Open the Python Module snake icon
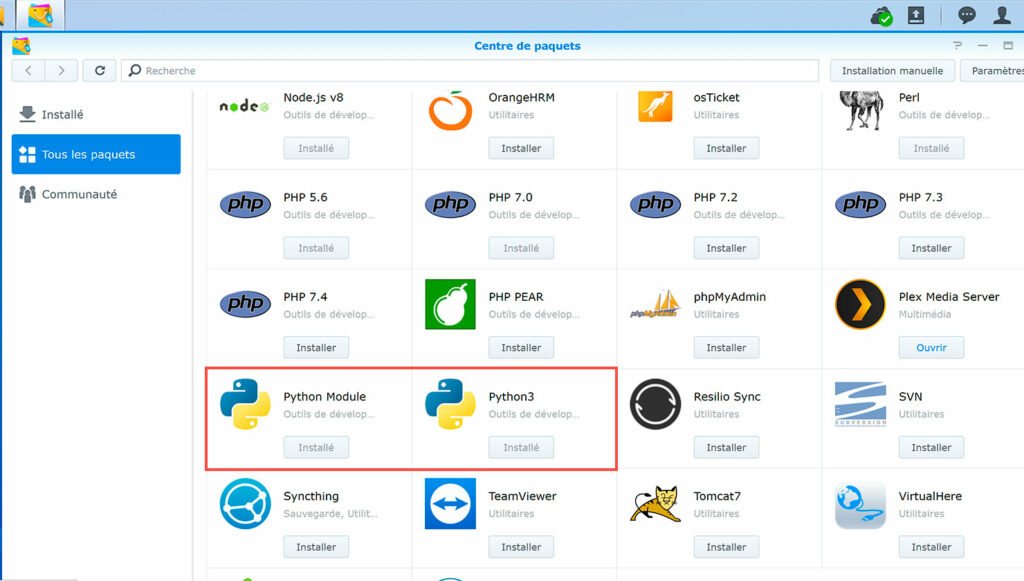 (x=245, y=404)
